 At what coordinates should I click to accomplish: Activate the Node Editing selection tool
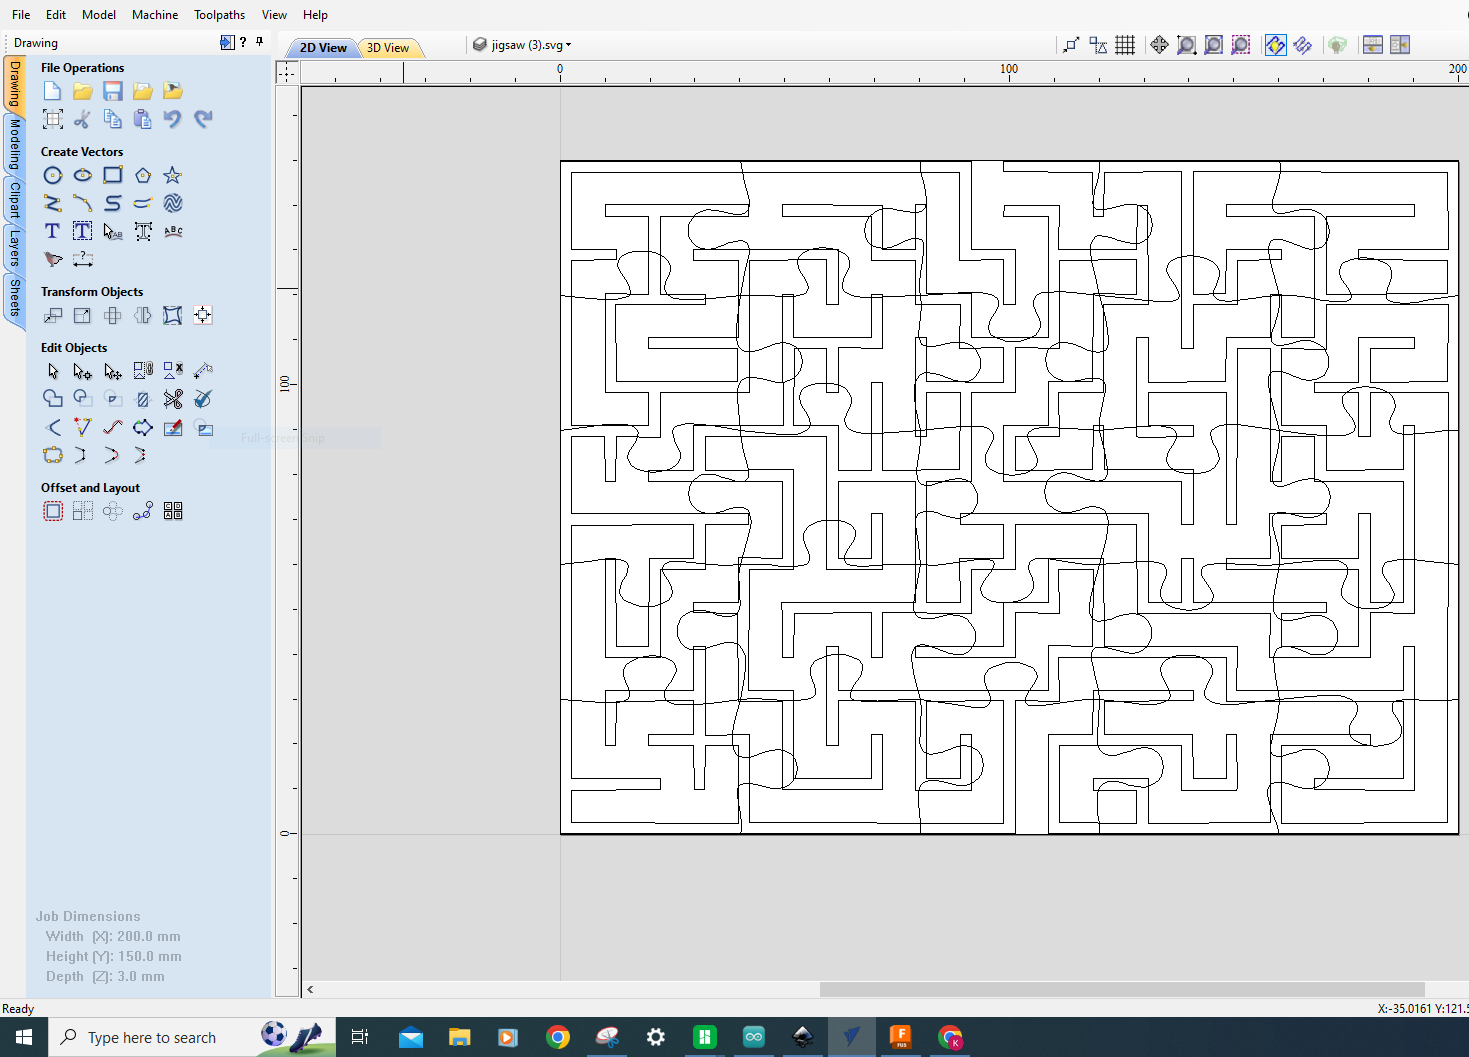(x=82, y=370)
